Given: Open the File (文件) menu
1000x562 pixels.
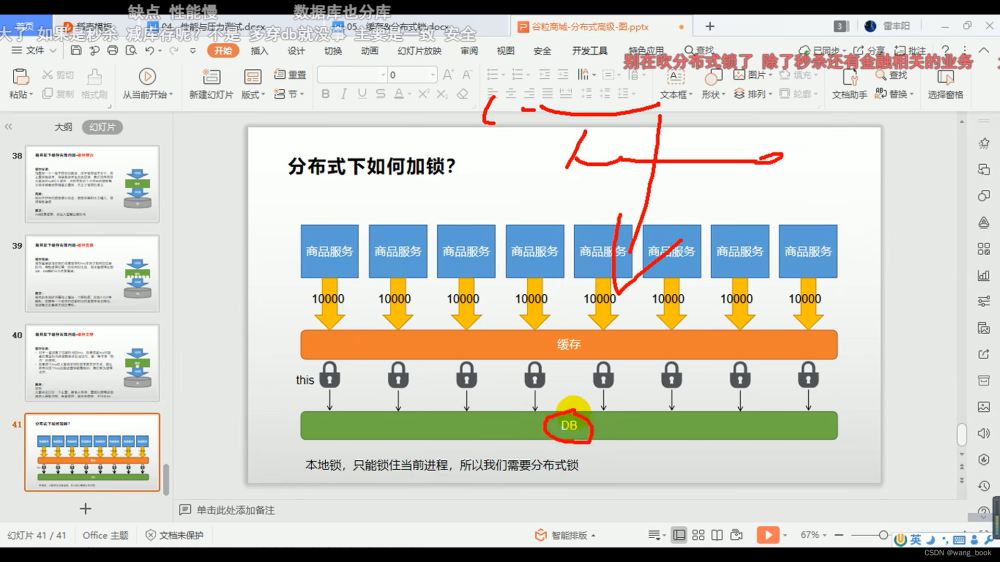Looking at the screenshot, I should (34, 50).
